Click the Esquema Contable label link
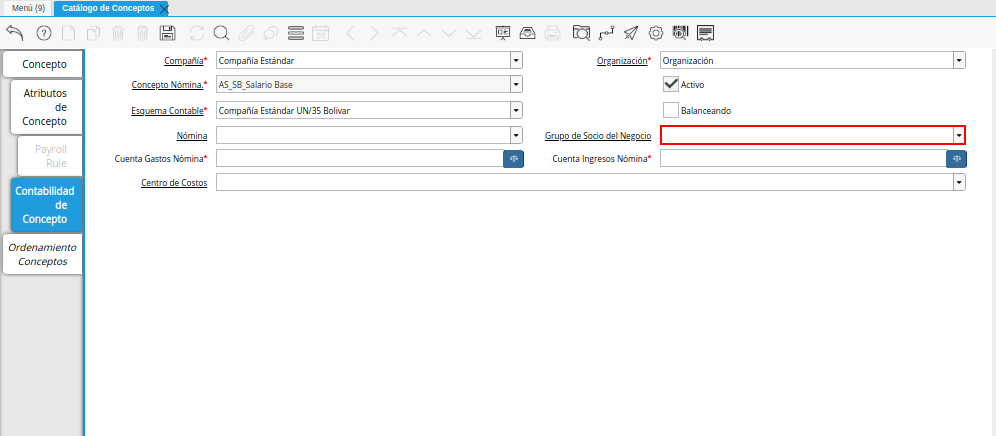 click(x=166, y=111)
